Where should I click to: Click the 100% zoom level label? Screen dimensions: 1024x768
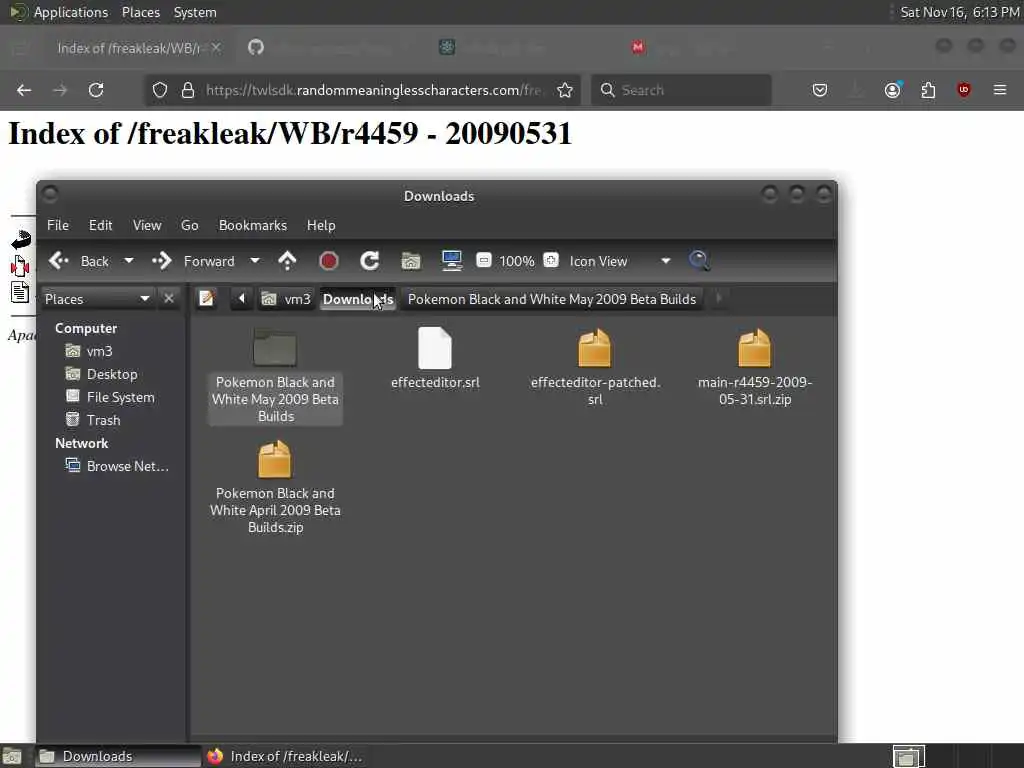[517, 261]
